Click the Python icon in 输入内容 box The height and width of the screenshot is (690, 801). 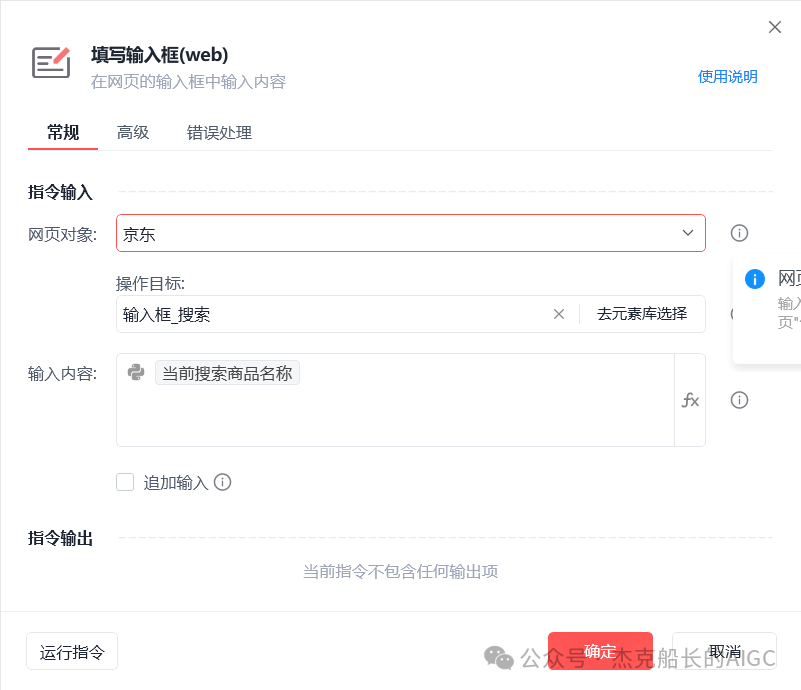tap(136, 372)
